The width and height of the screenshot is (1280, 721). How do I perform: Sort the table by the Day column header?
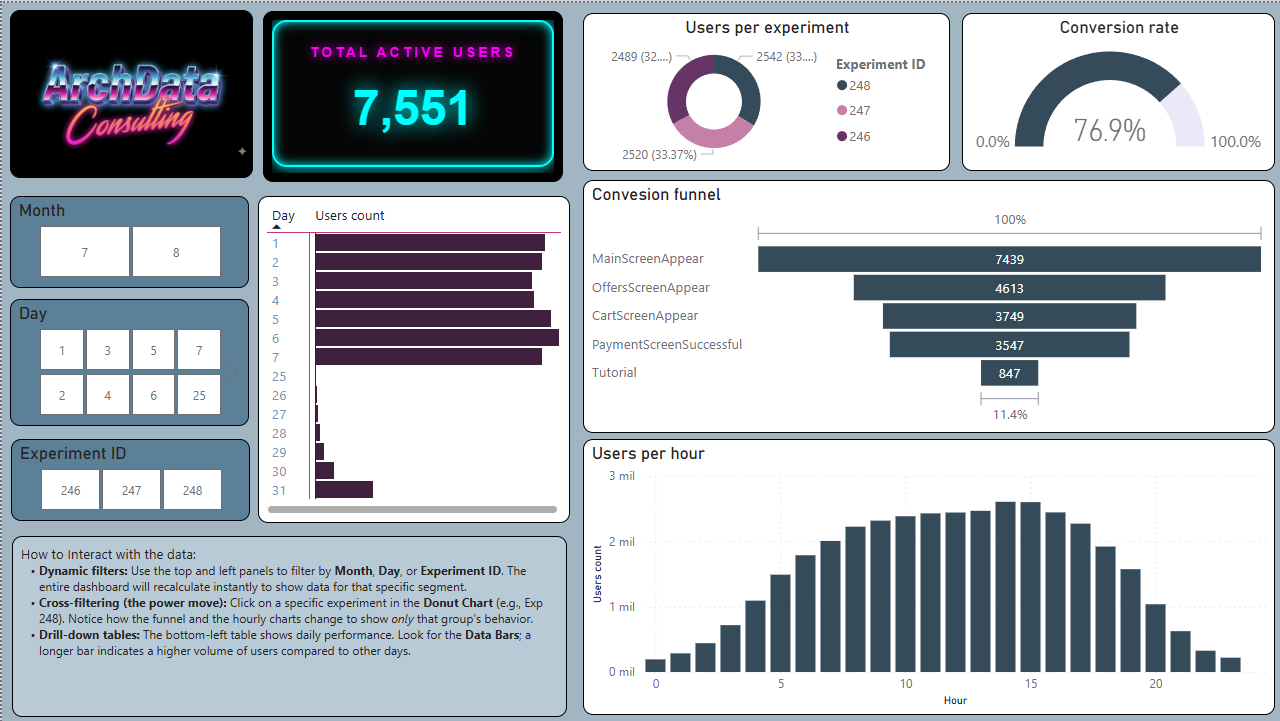[x=283, y=215]
